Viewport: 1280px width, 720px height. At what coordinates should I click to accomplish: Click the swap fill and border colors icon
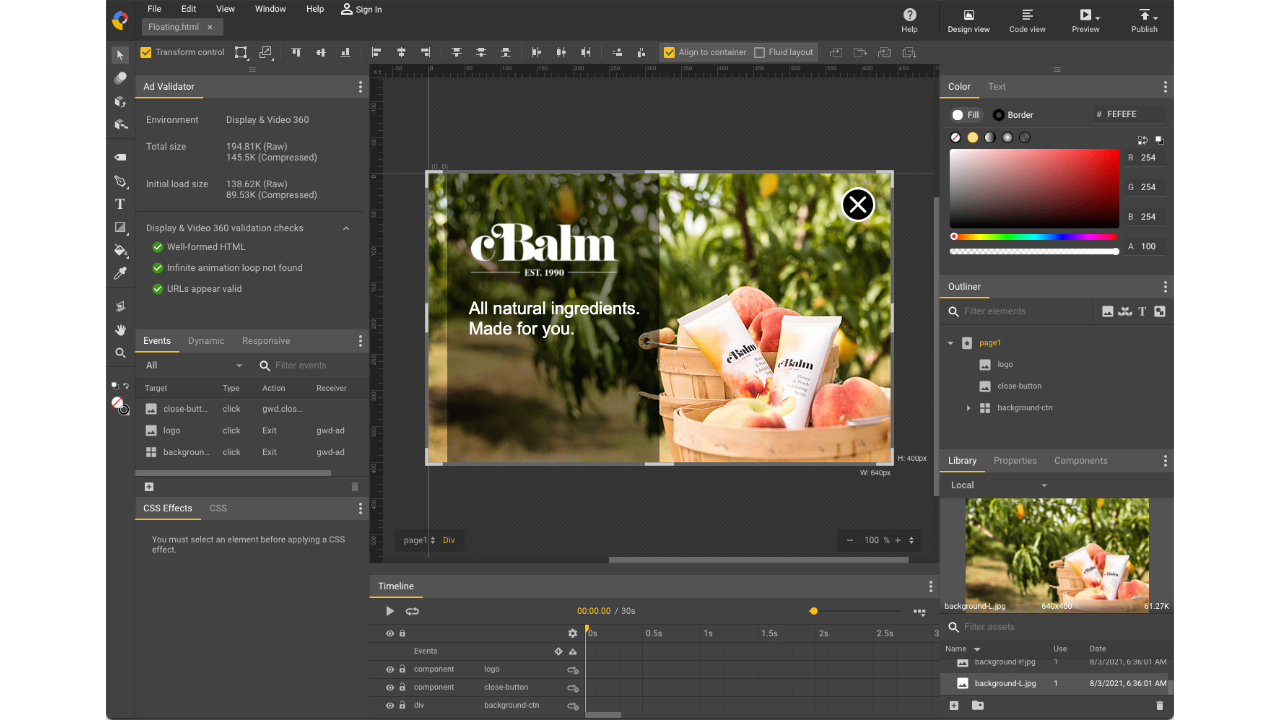[1143, 140]
